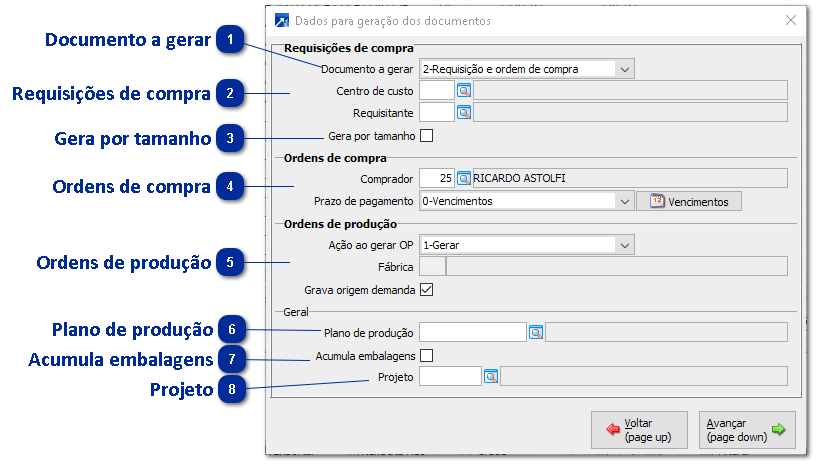This screenshot has width=830, height=471.
Task: Enable the Gera por tamanho checkbox
Action: tap(427, 136)
